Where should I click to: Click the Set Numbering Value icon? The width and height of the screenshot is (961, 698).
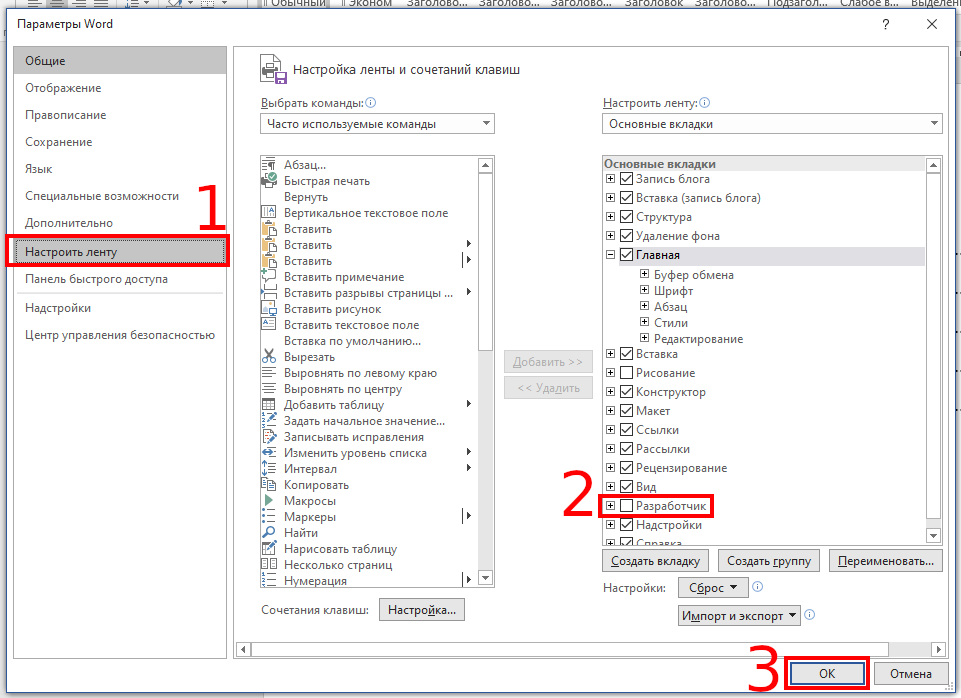pos(268,420)
